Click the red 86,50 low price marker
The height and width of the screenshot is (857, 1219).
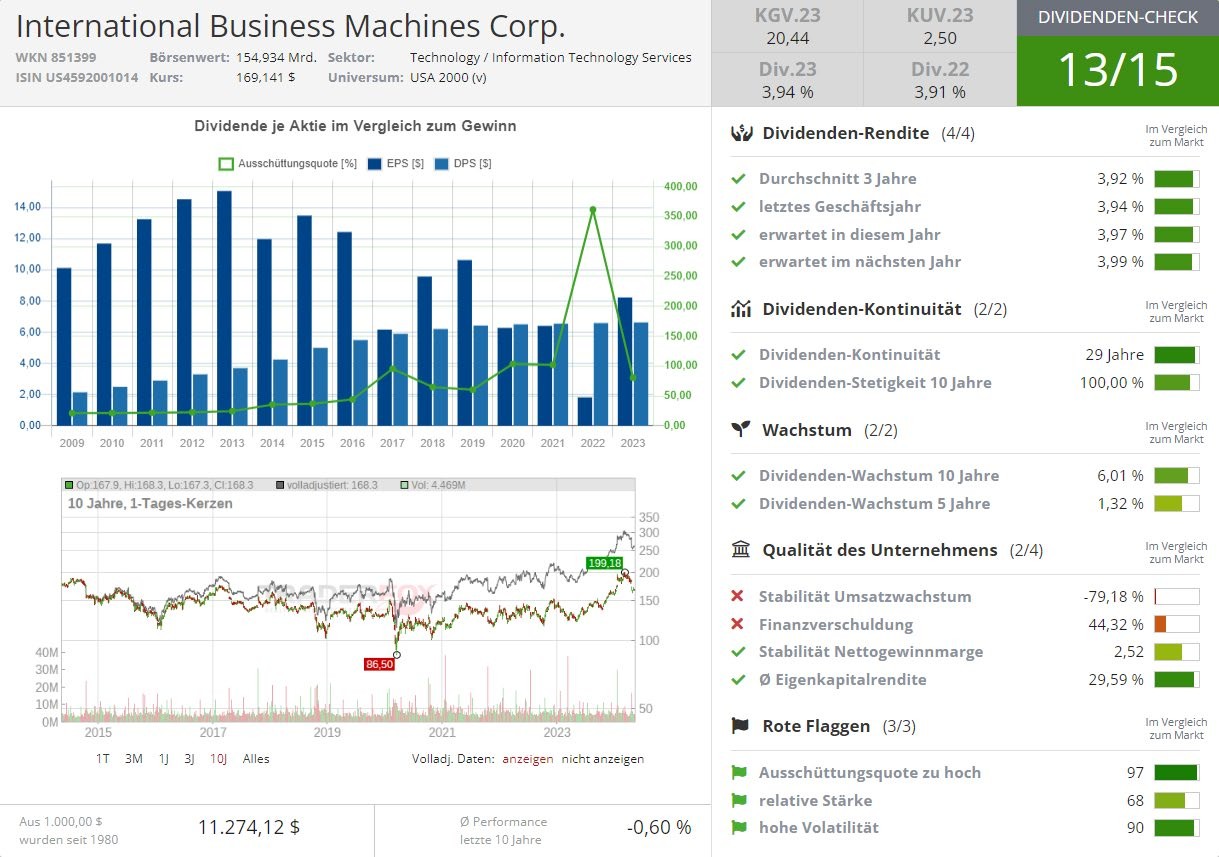click(379, 664)
